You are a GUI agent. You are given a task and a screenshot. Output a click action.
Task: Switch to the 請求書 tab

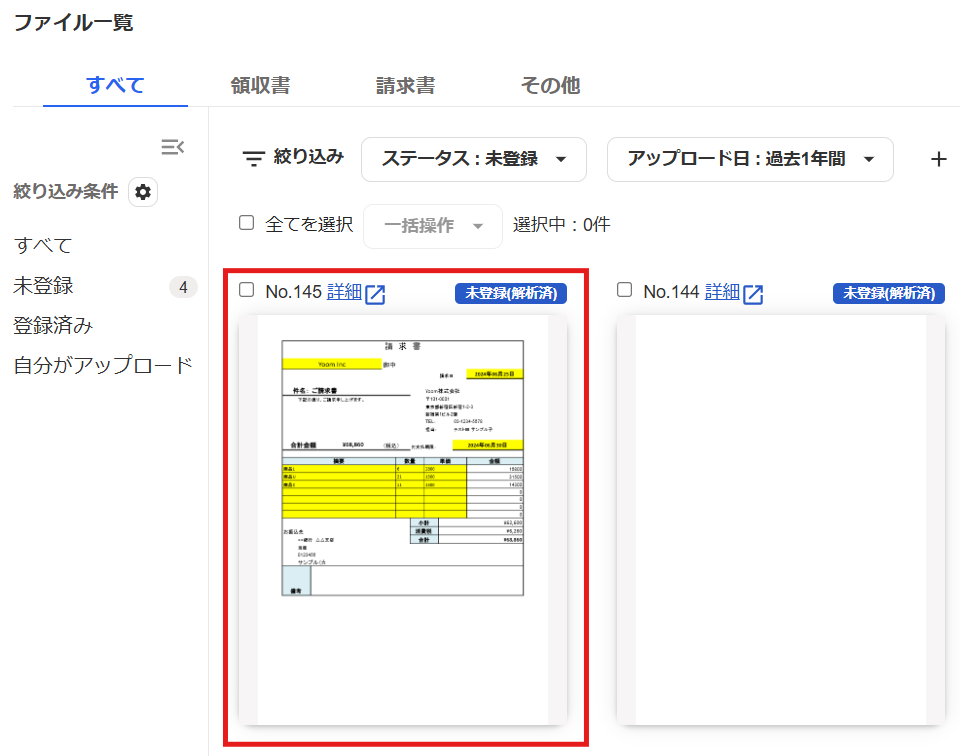[x=405, y=86]
